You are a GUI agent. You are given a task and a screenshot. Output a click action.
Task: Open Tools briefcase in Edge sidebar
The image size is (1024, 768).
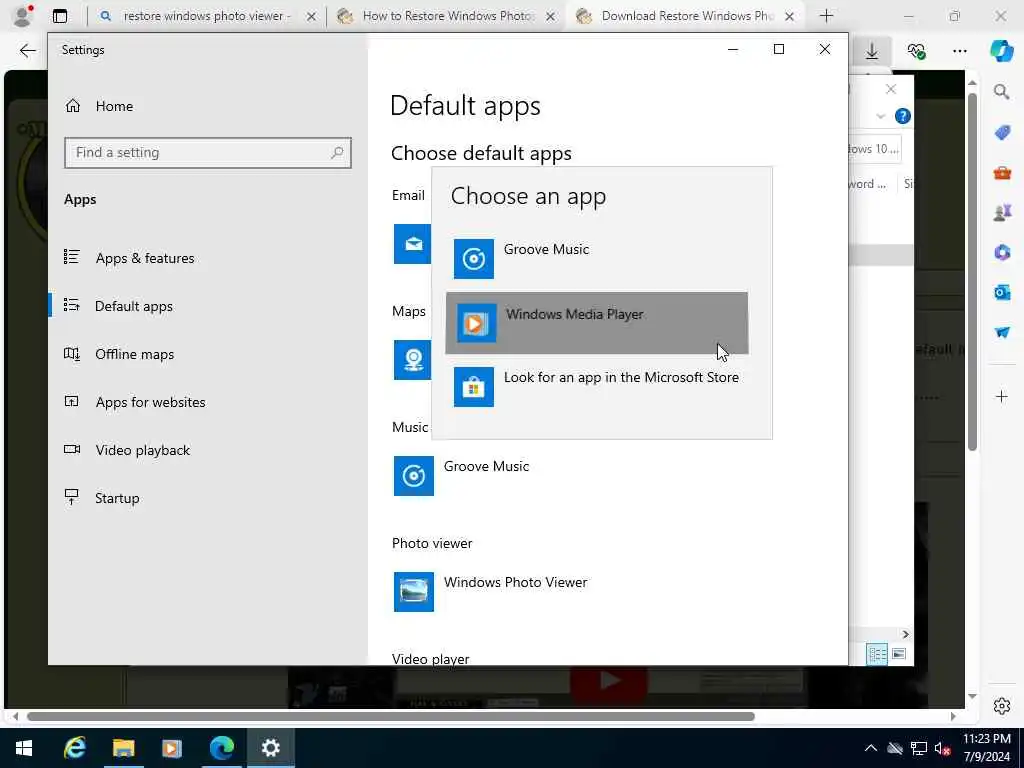point(1002,173)
